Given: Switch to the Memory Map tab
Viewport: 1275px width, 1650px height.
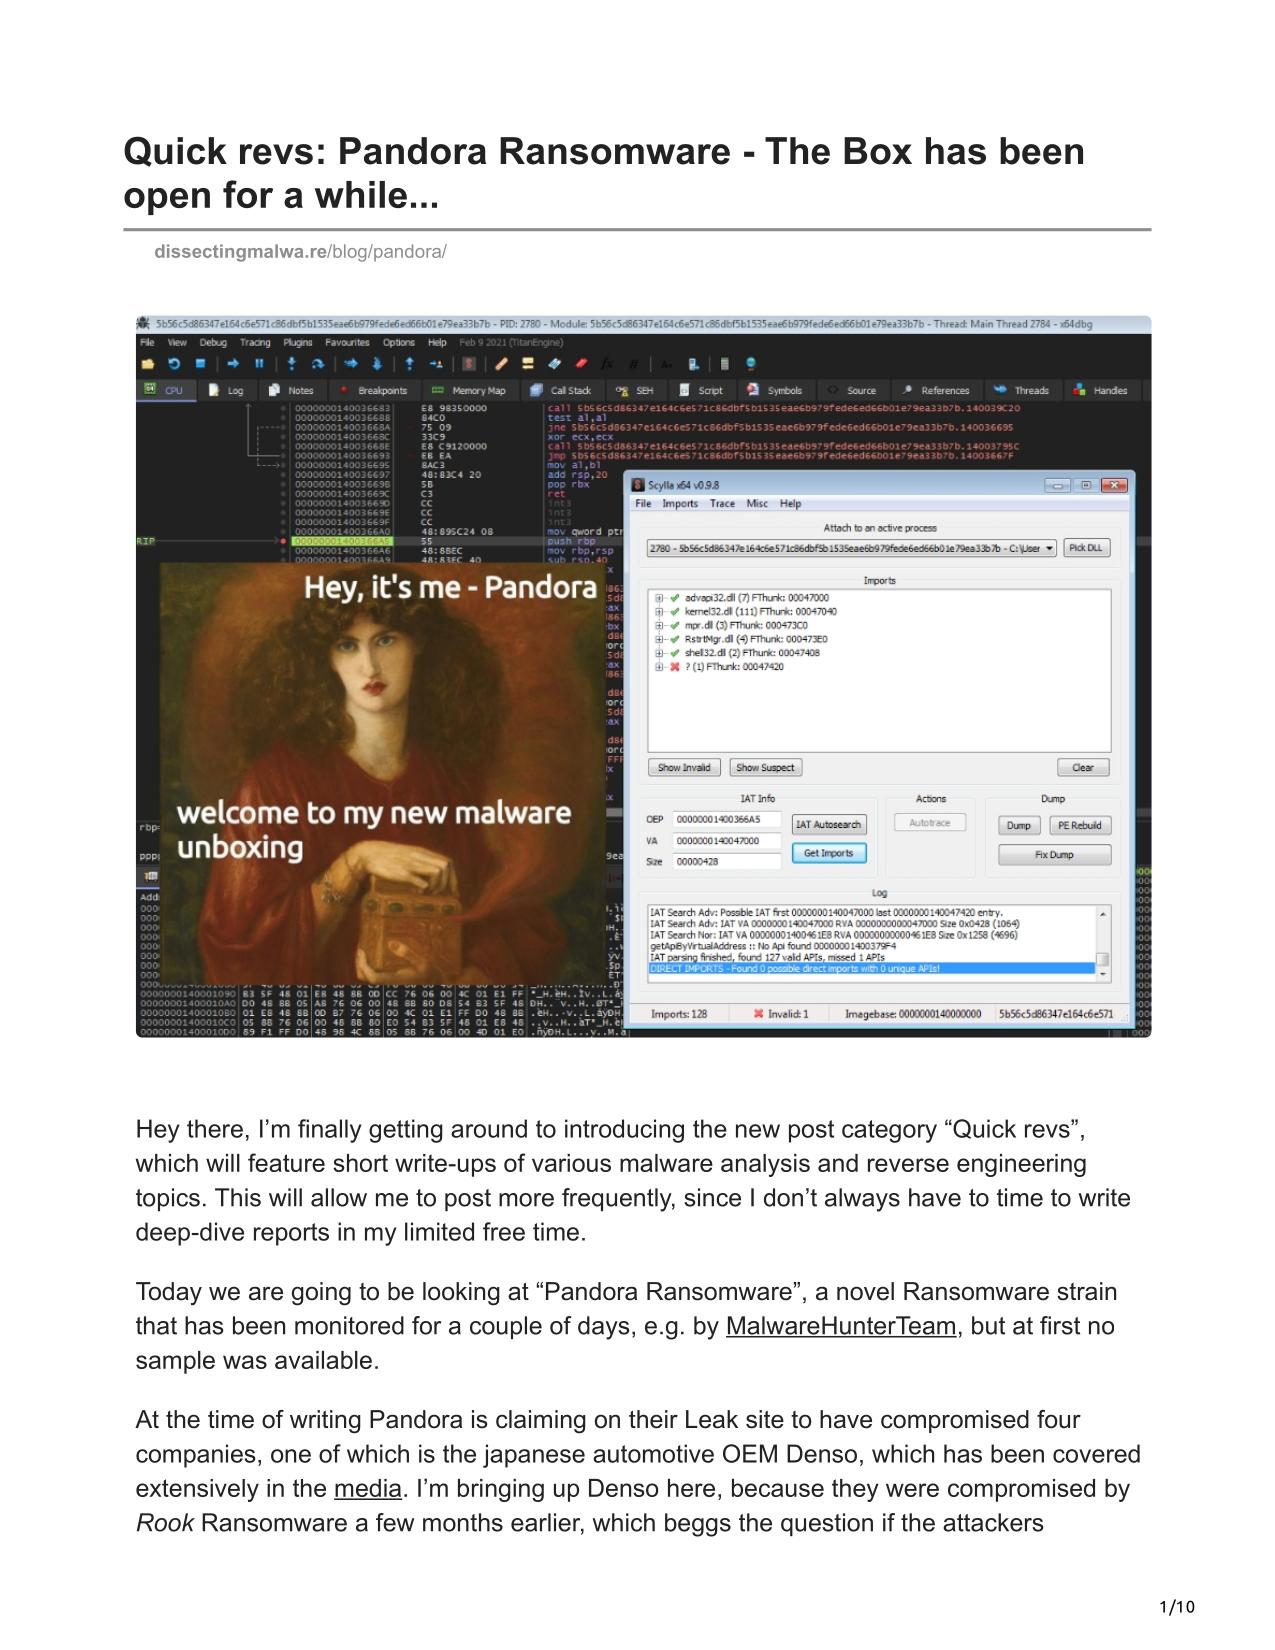Looking at the screenshot, I should (469, 390).
